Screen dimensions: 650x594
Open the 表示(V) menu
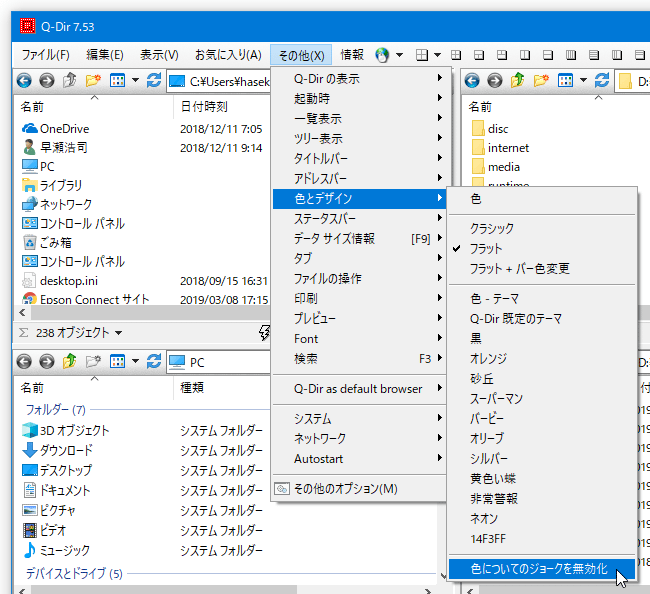159,55
